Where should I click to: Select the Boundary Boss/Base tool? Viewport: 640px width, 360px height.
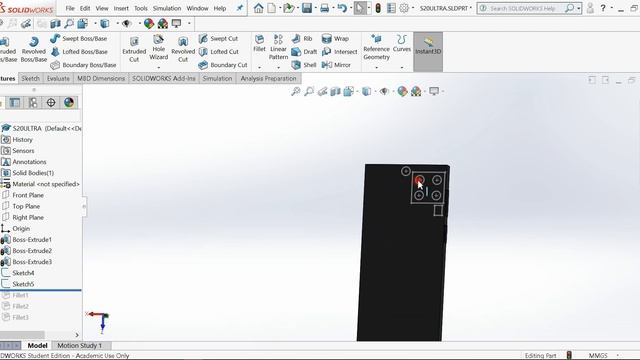[x=83, y=64]
